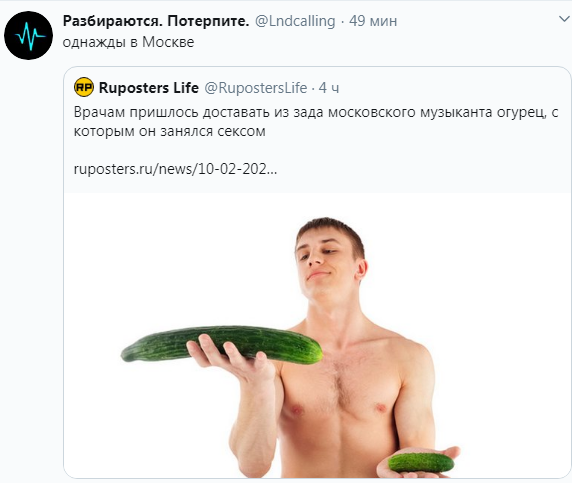This screenshot has height=483, width=572.
Task: Open the tweet via '49 мин' timestamp
Action: point(373,21)
